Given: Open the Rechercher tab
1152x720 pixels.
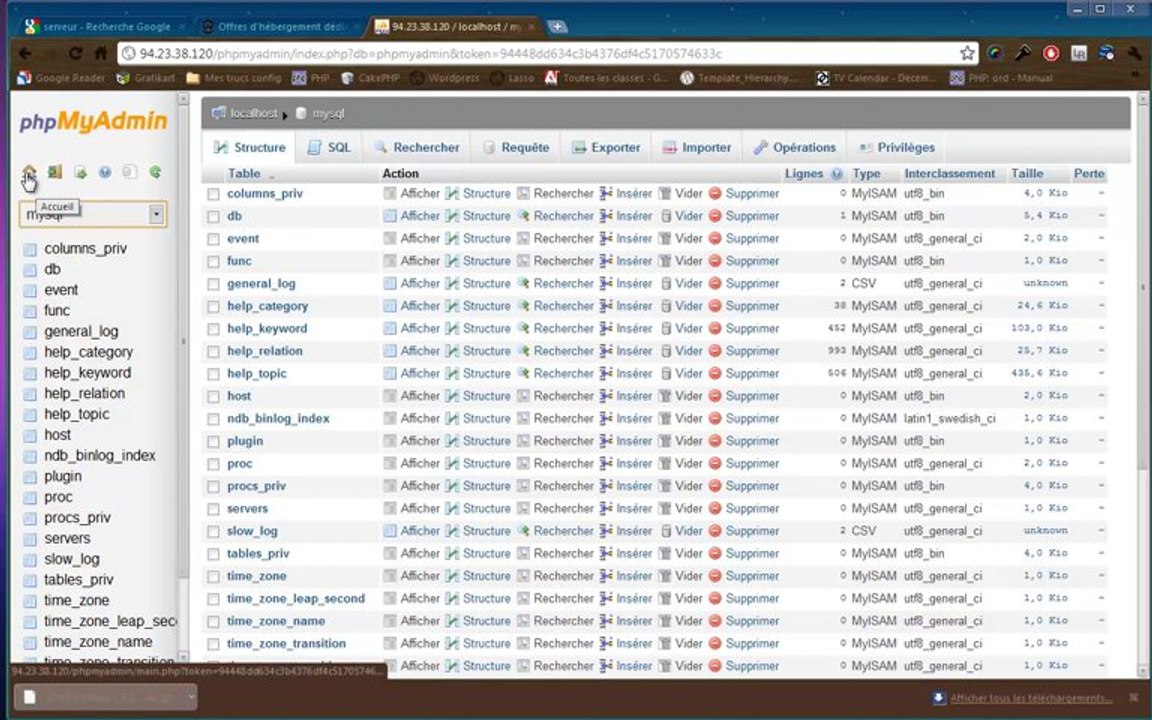Looking at the screenshot, I should [x=417, y=148].
